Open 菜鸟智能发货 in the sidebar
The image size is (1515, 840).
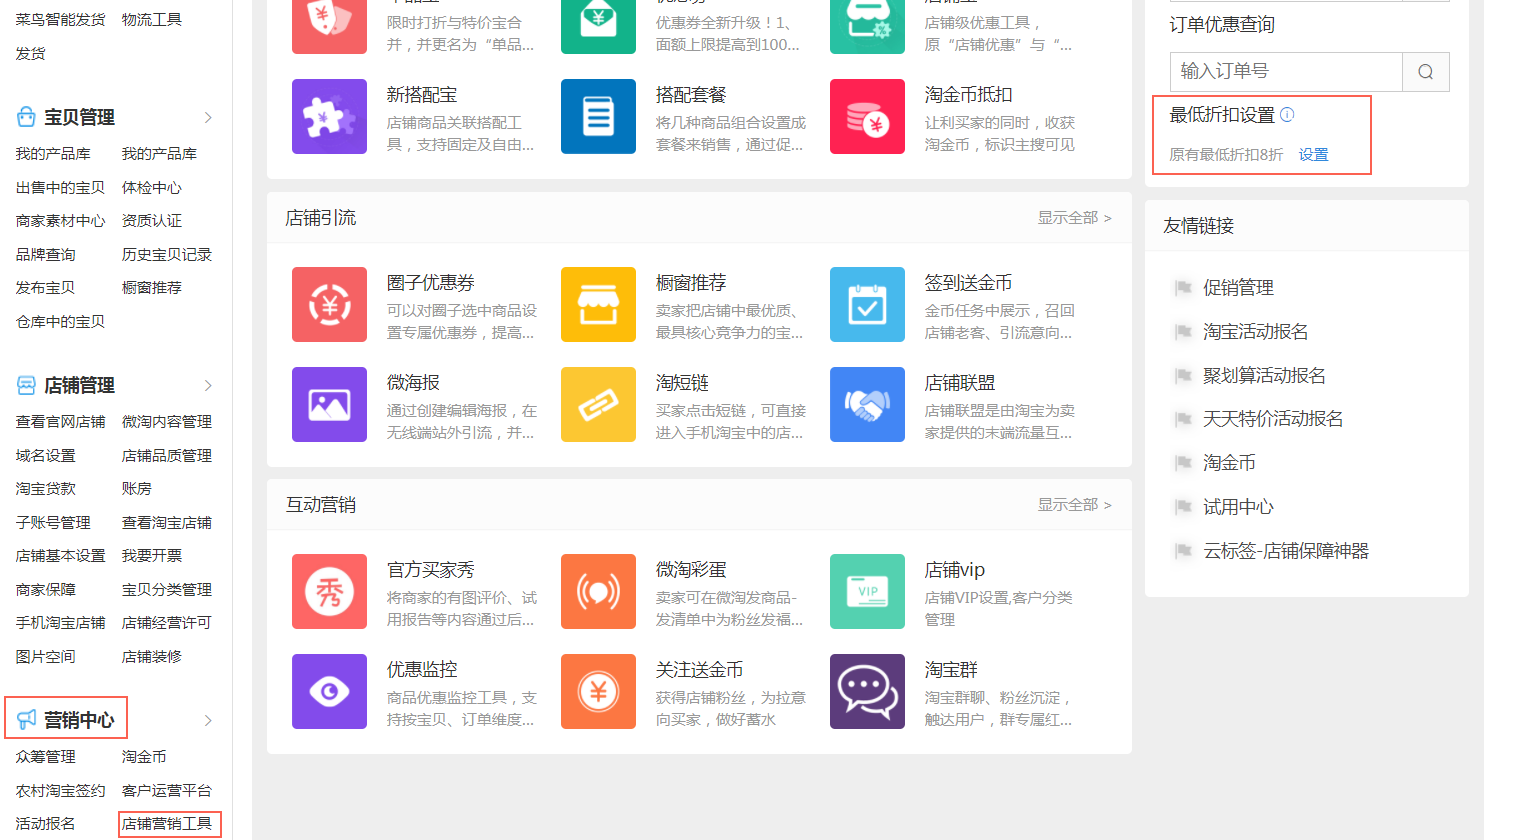(x=60, y=20)
